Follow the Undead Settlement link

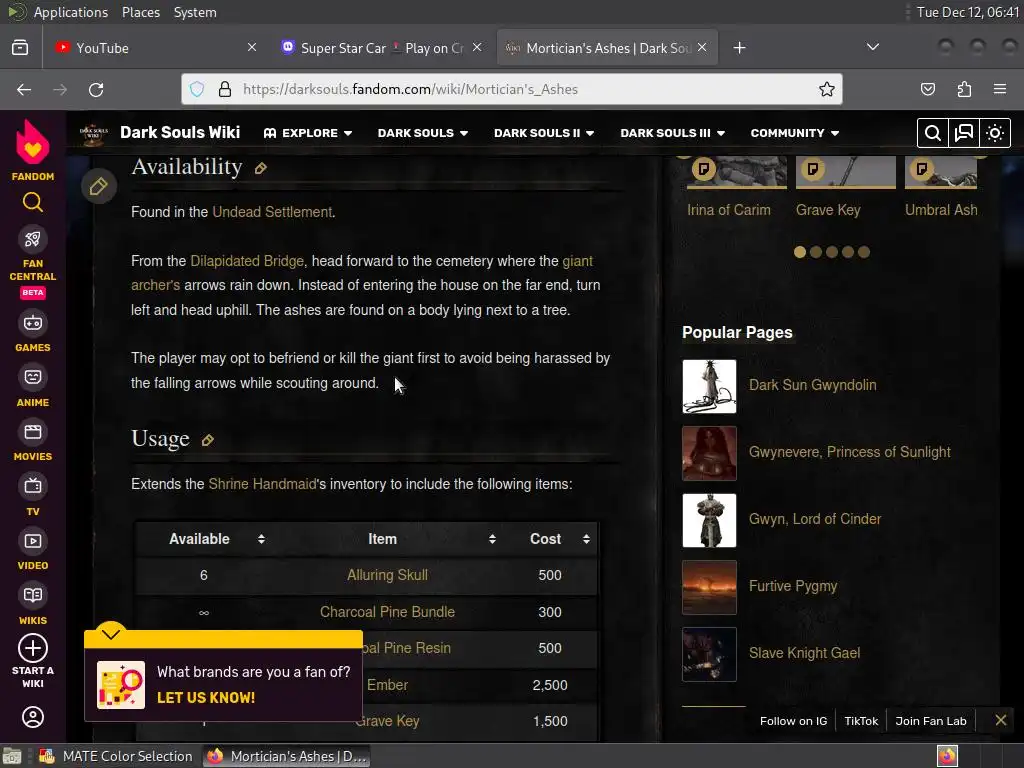272,212
